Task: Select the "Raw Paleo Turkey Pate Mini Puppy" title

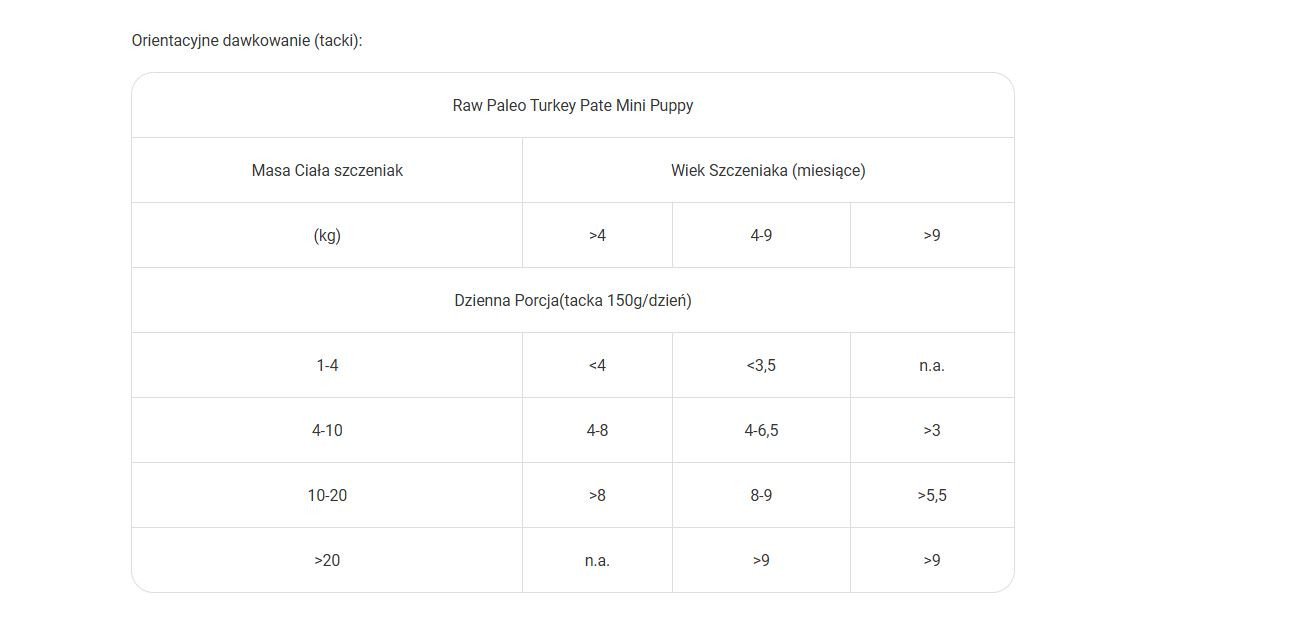Action: tap(572, 105)
